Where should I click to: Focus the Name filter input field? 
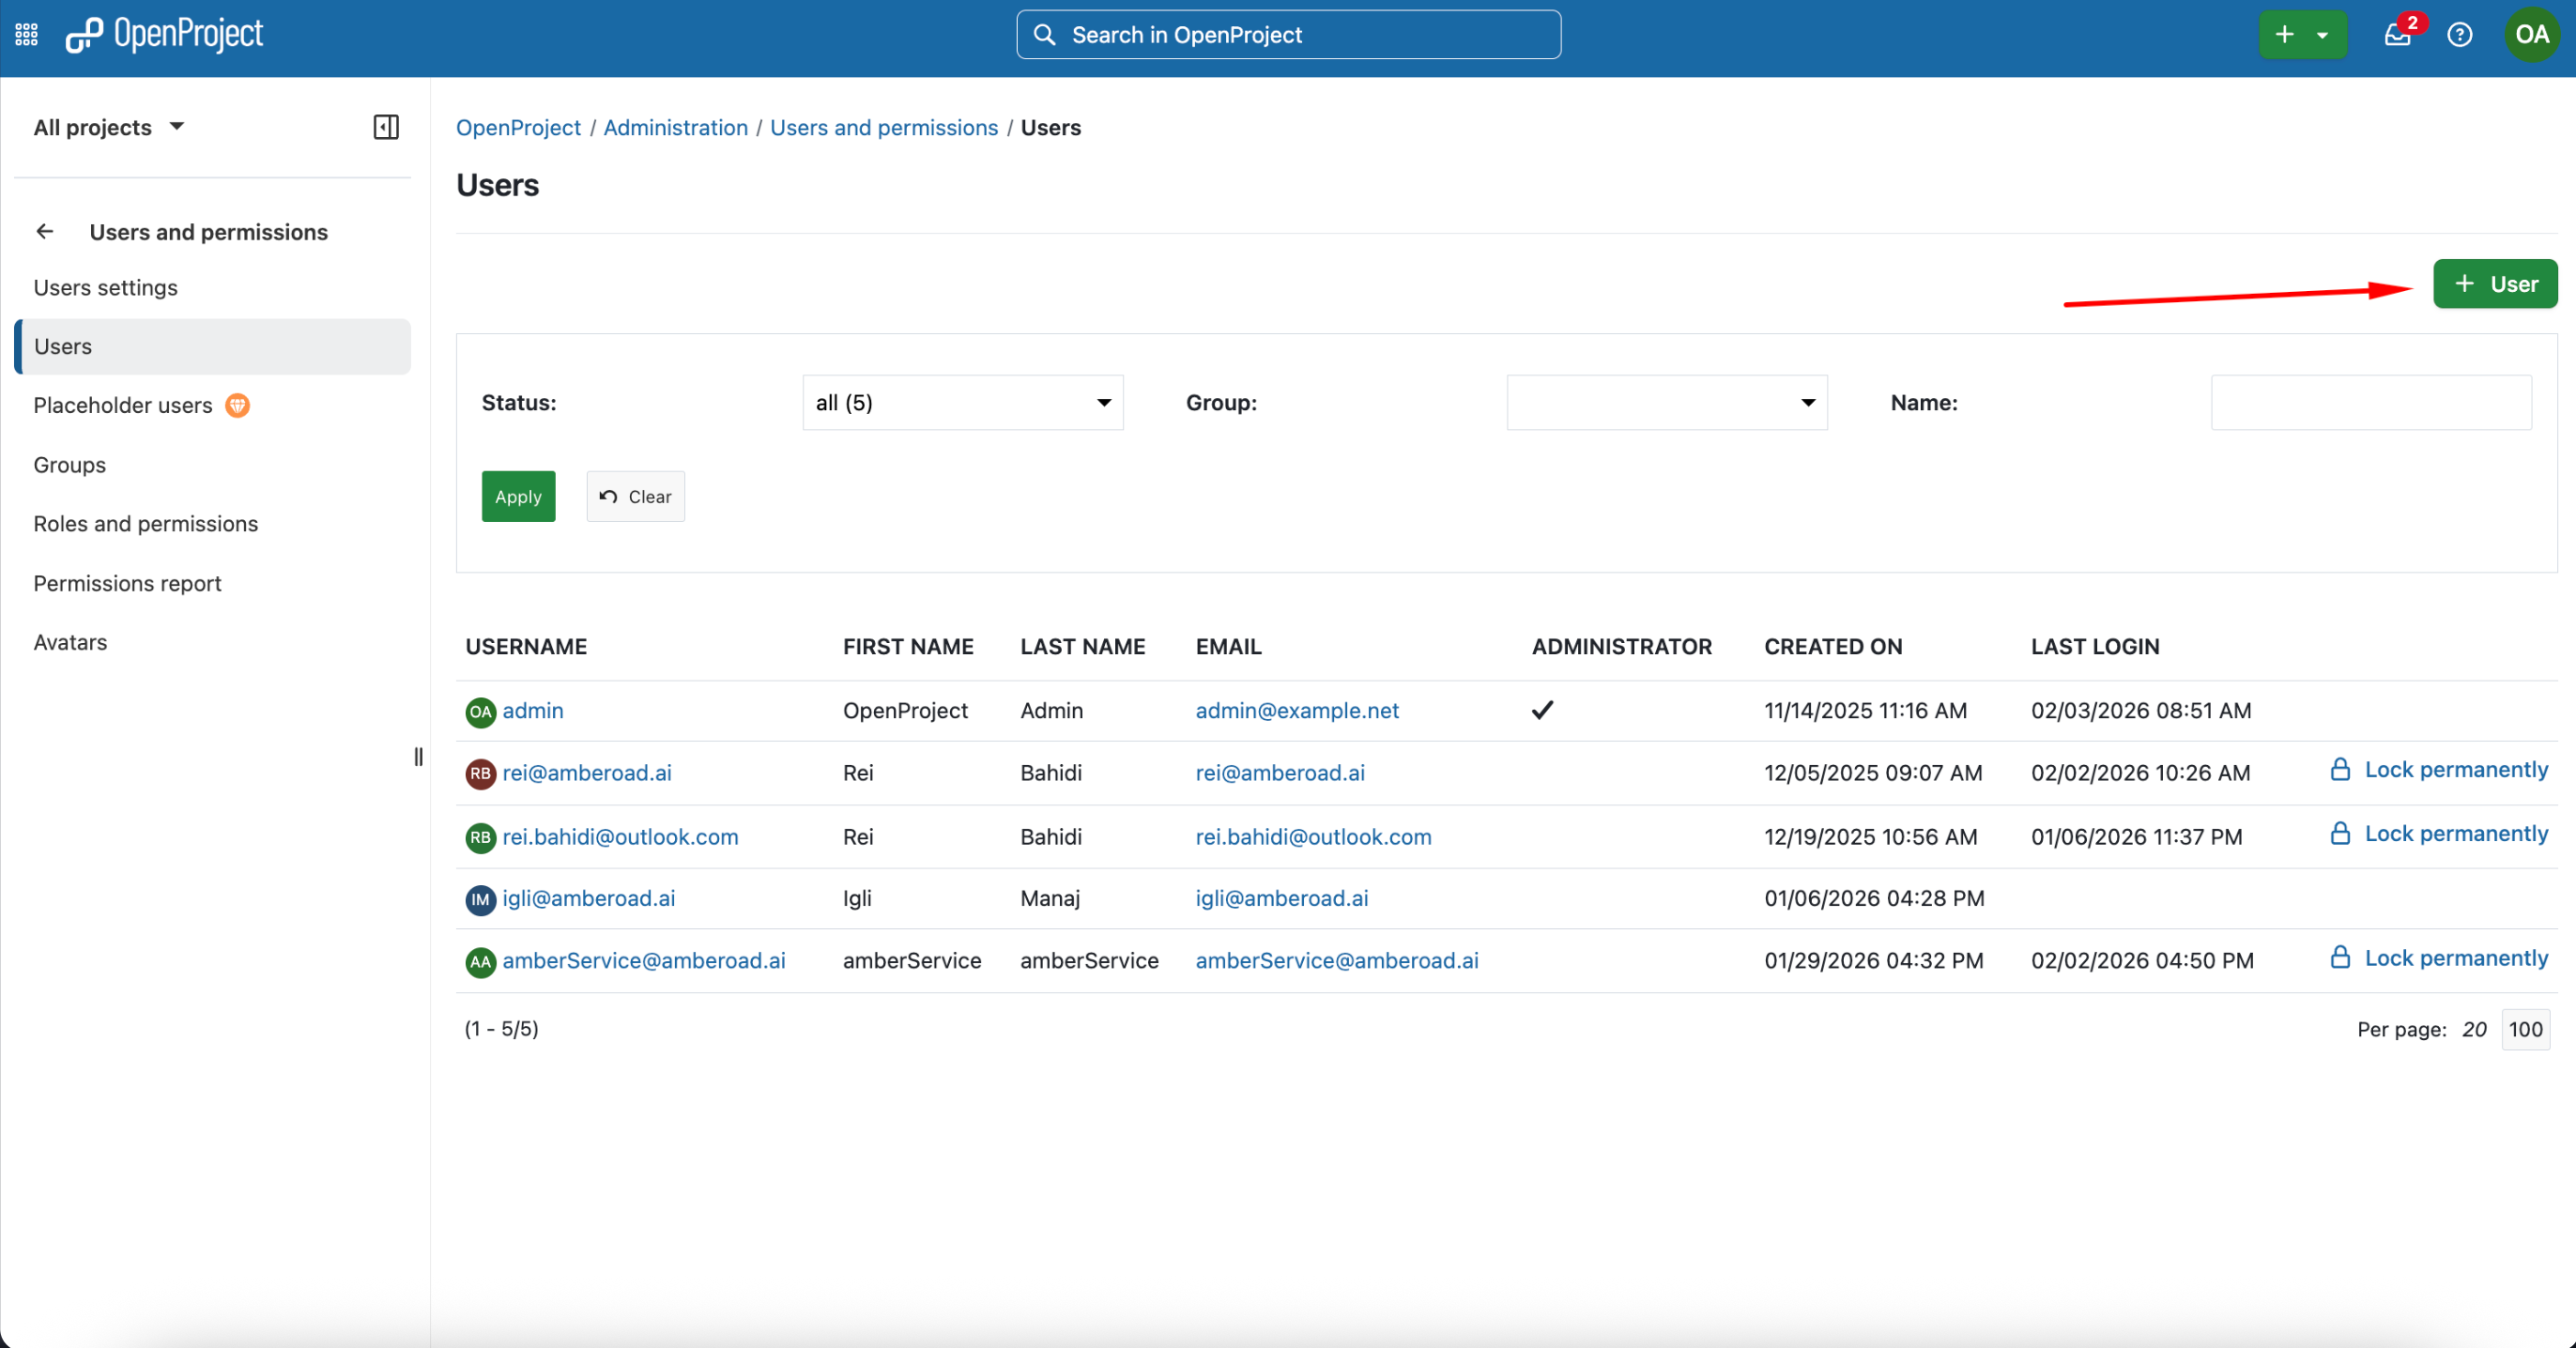(x=2371, y=403)
